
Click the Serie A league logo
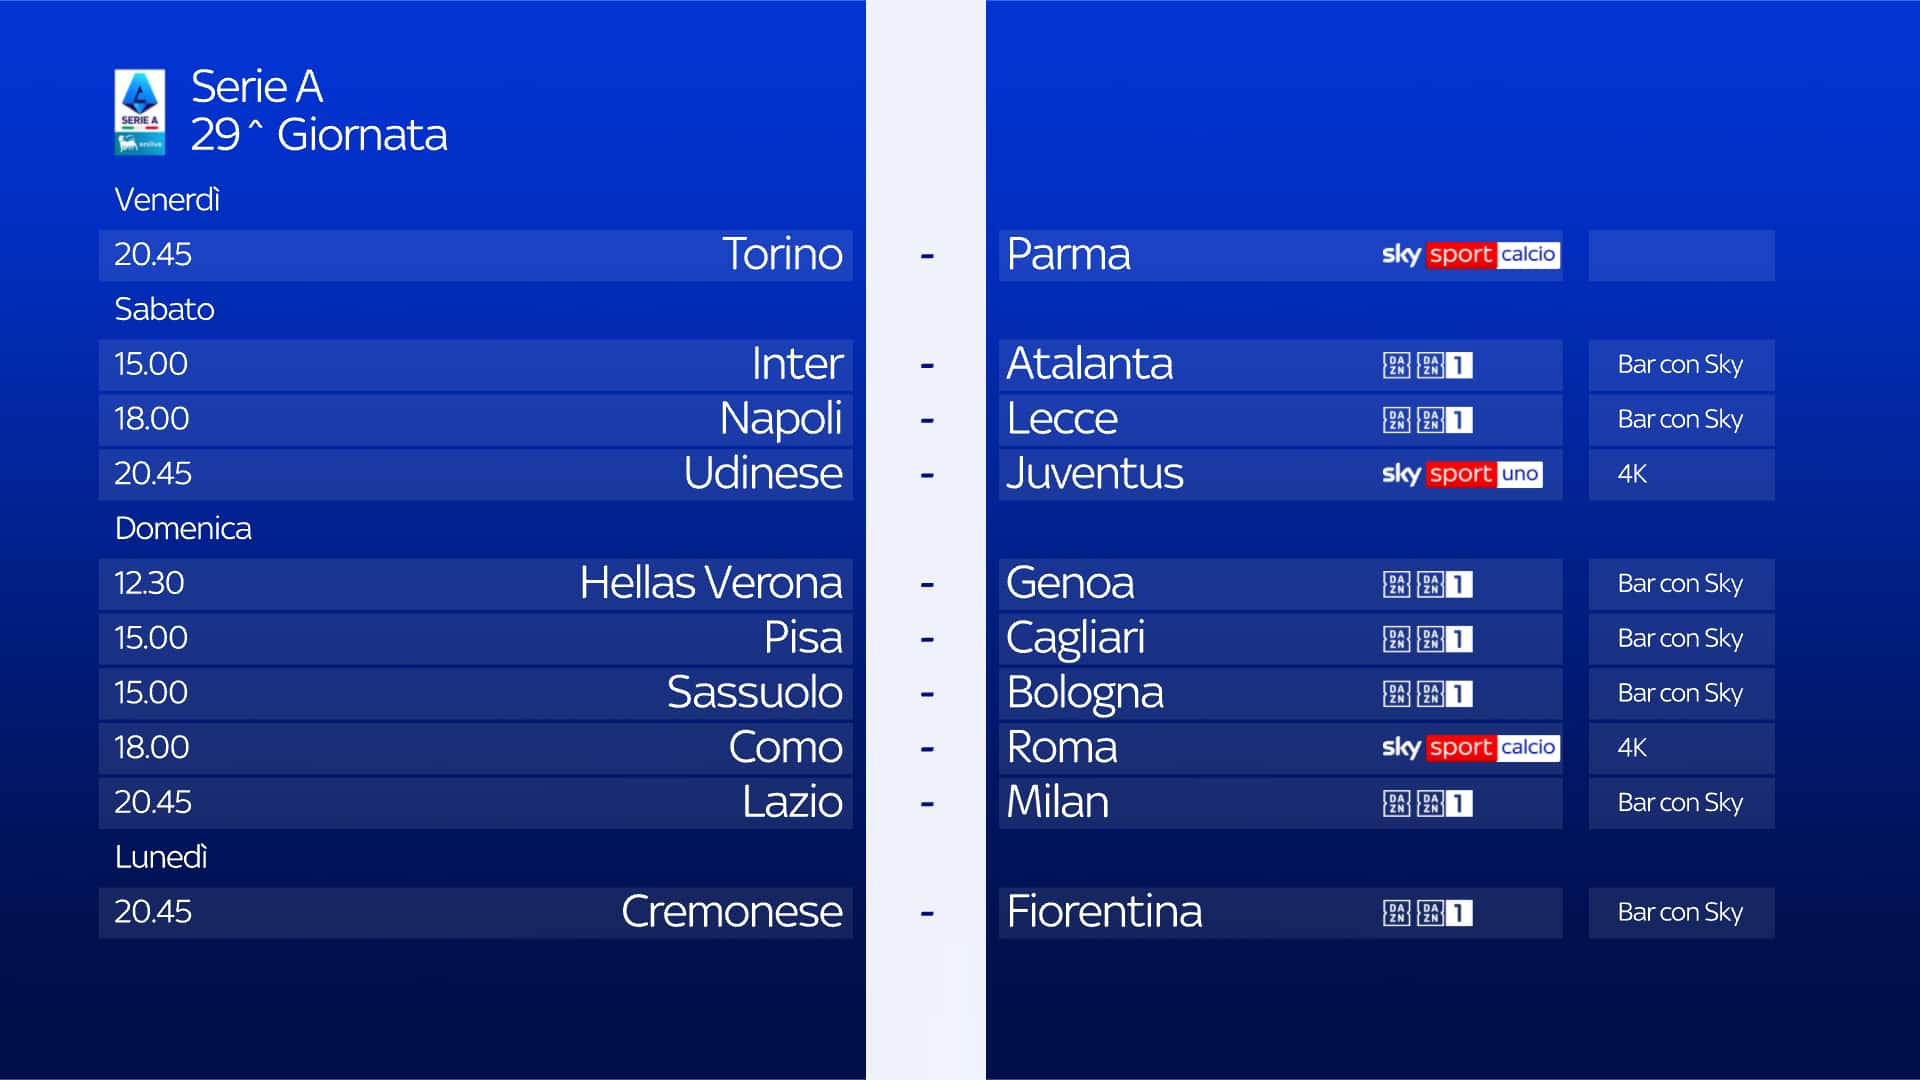click(139, 111)
